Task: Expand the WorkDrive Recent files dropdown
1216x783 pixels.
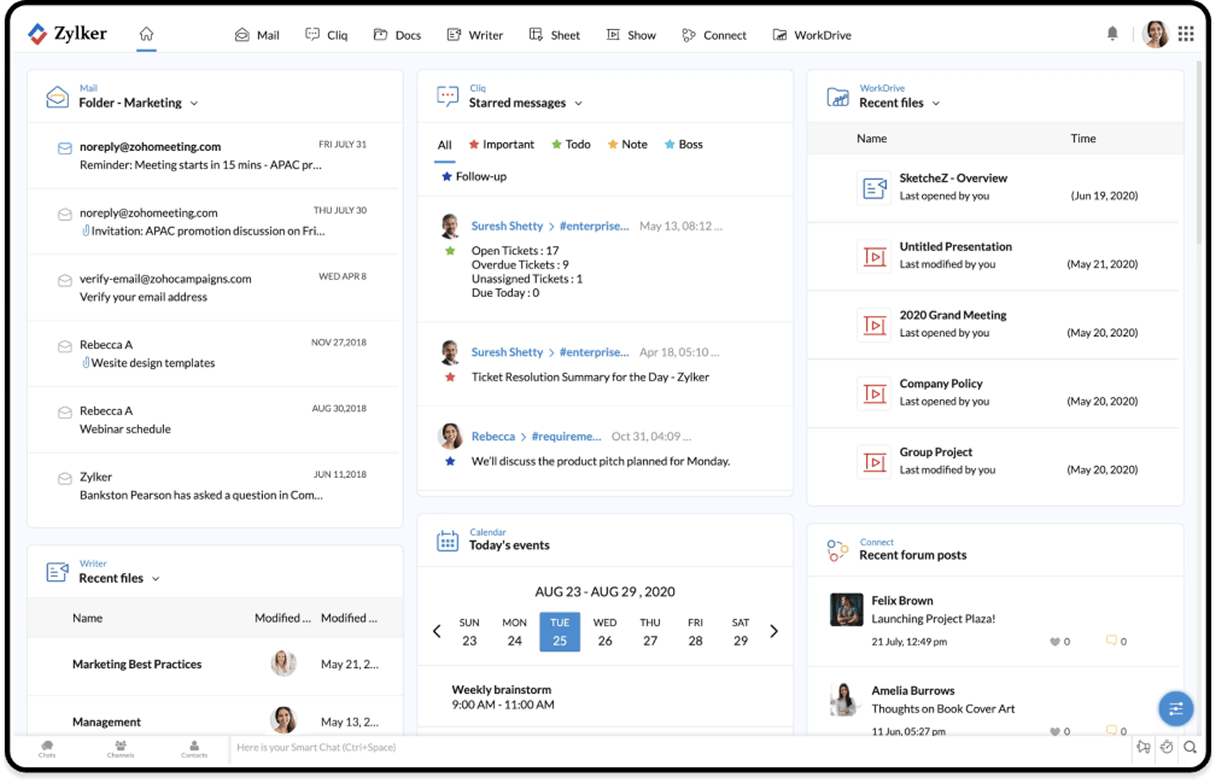Action: (x=936, y=103)
